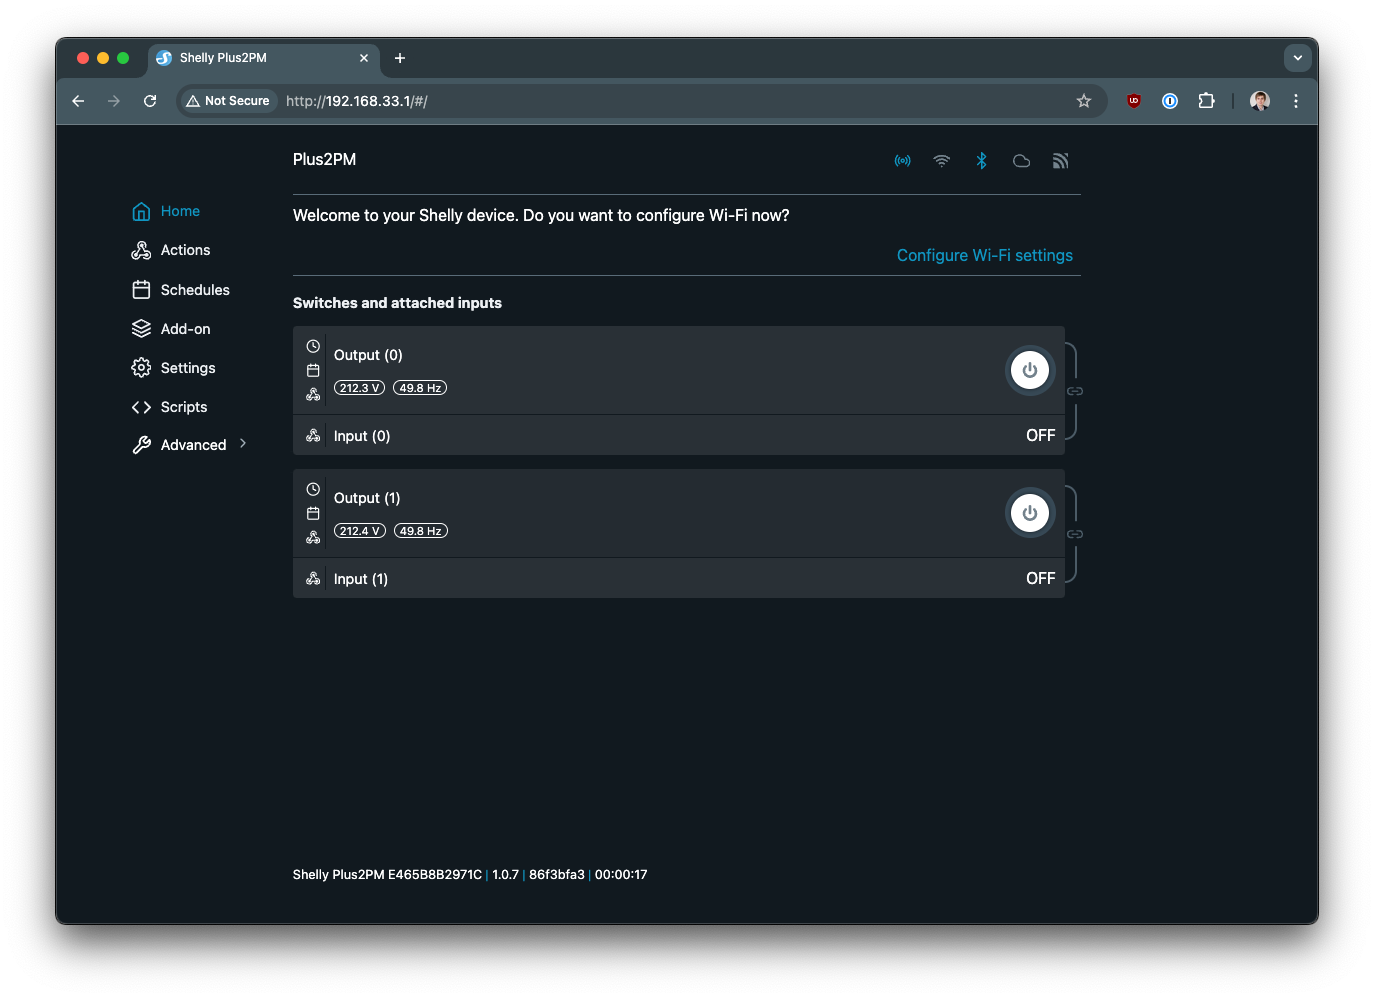
Task: Open the schedule calendar icon for Output (1)
Action: (313, 514)
